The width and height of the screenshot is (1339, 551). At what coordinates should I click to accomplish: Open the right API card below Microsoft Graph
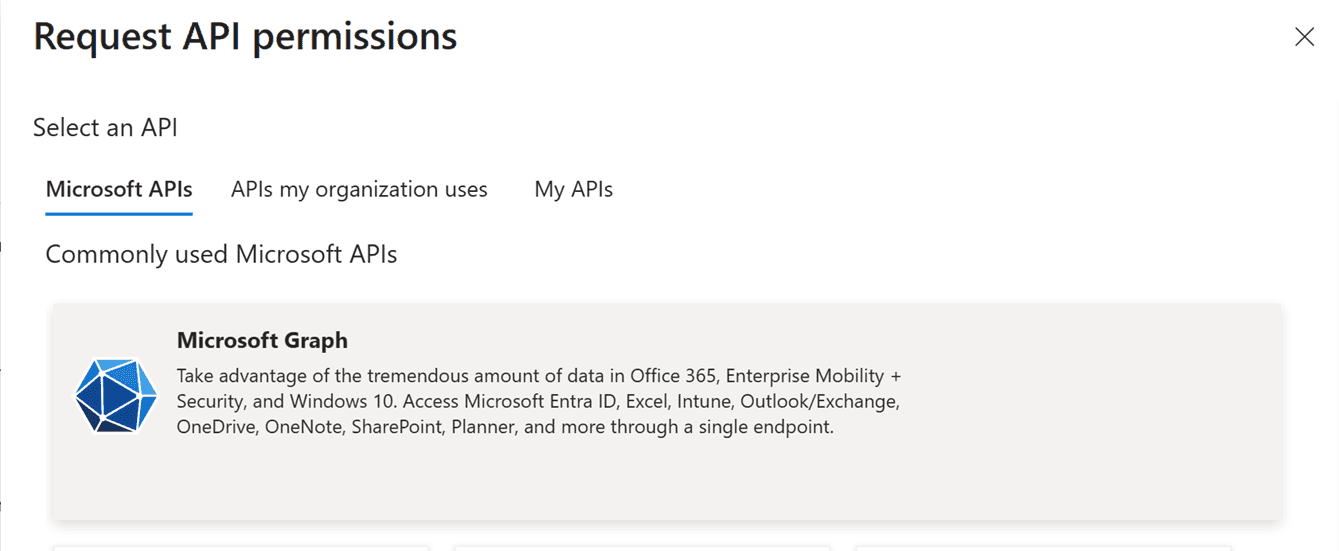pyautogui.click(x=1043, y=548)
